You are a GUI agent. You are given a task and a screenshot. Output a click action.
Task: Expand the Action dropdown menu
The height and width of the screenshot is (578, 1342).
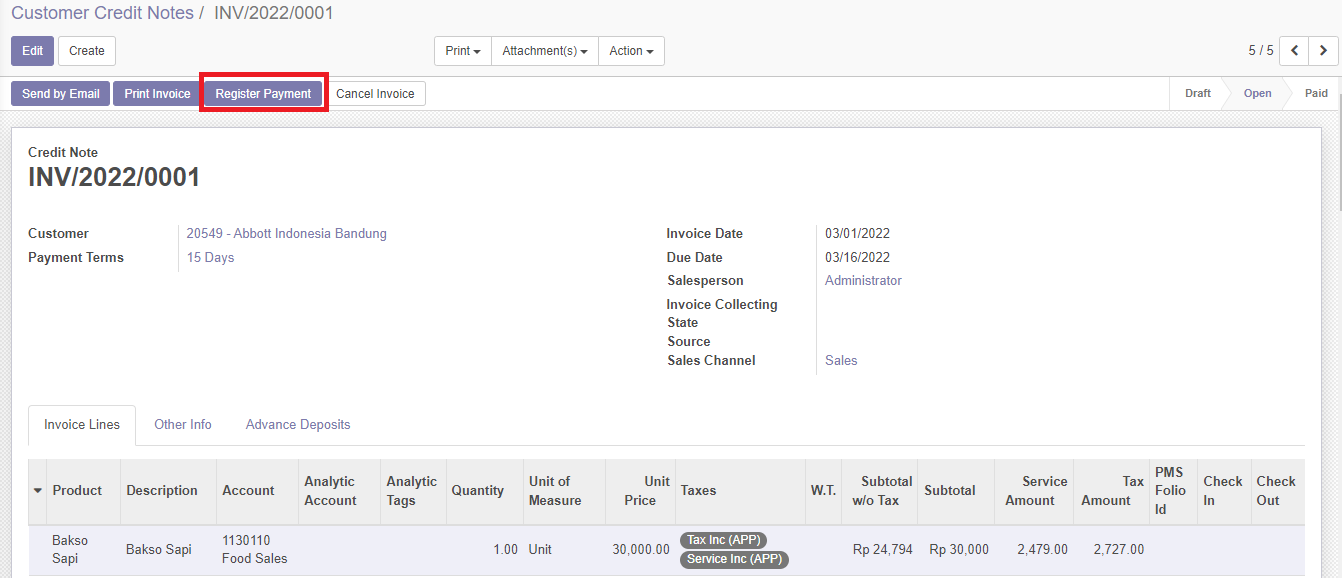[x=631, y=51]
